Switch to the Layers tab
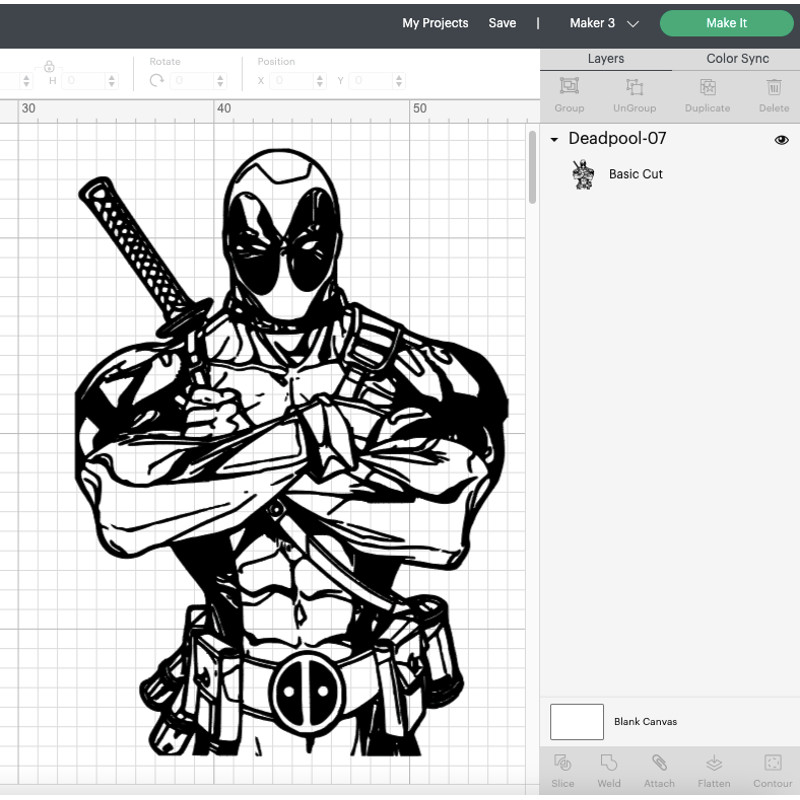 pos(605,59)
